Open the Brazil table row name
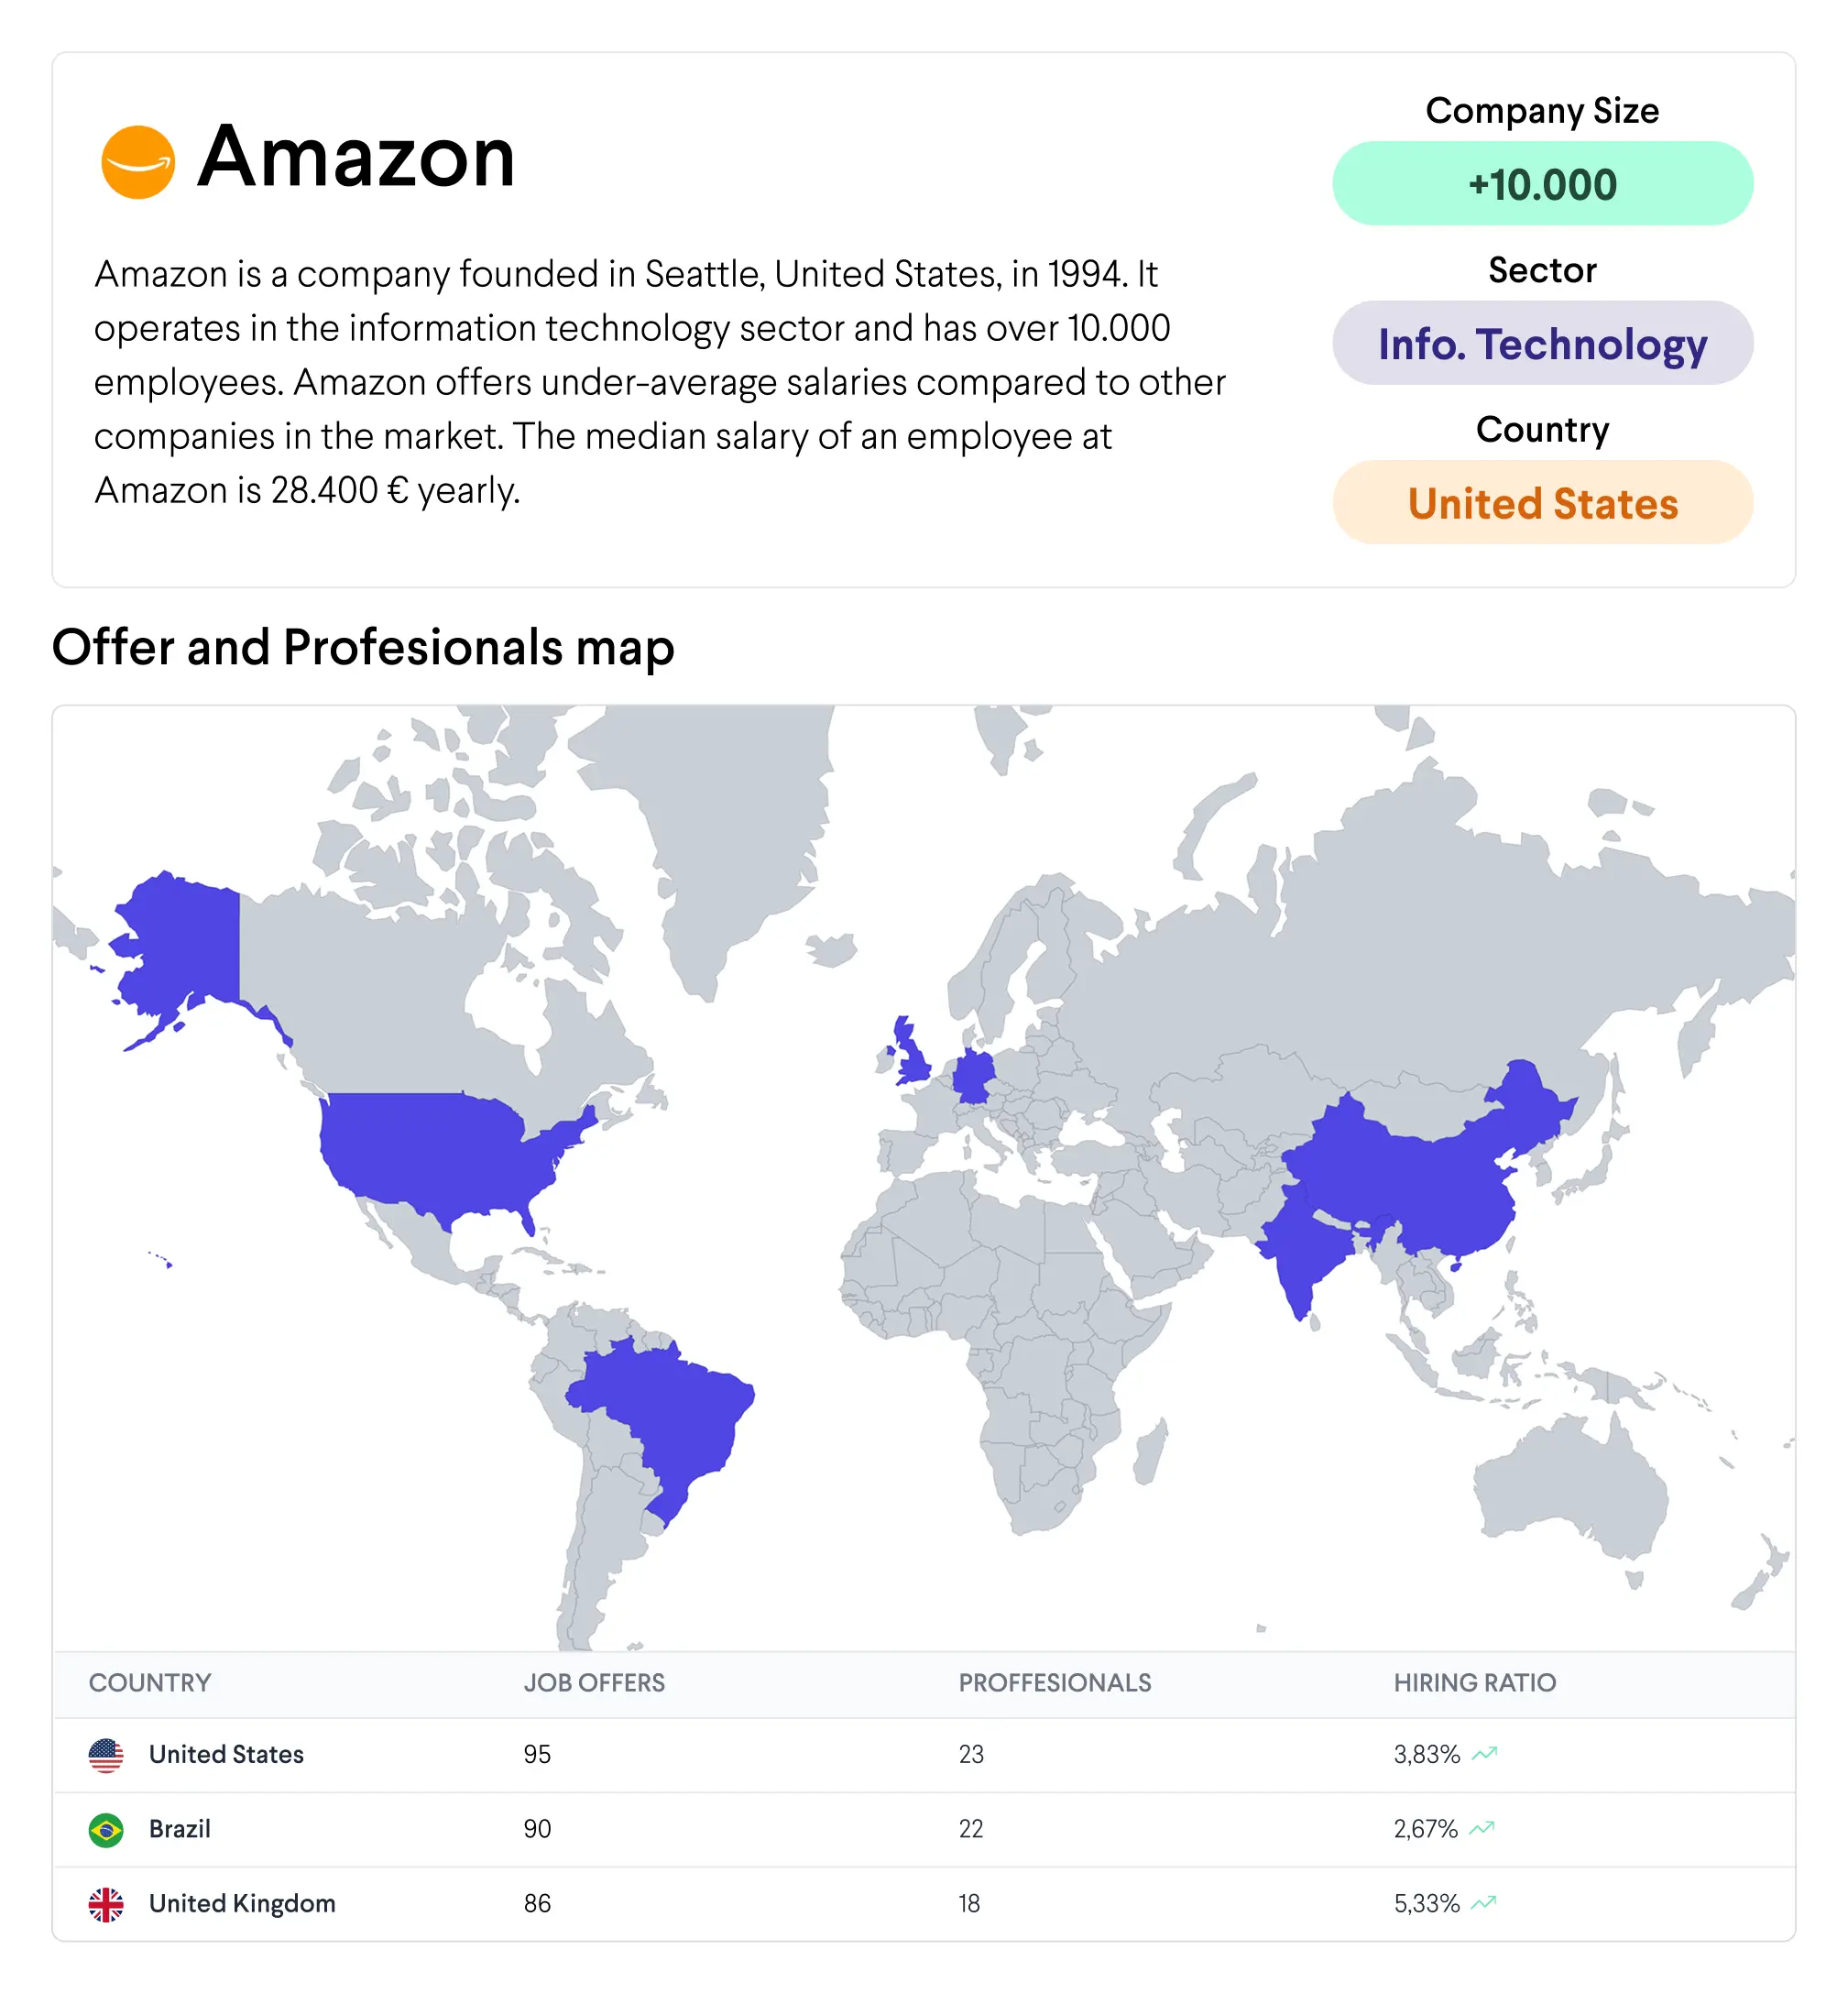Viewport: 1848px width, 1993px height. [x=180, y=1829]
